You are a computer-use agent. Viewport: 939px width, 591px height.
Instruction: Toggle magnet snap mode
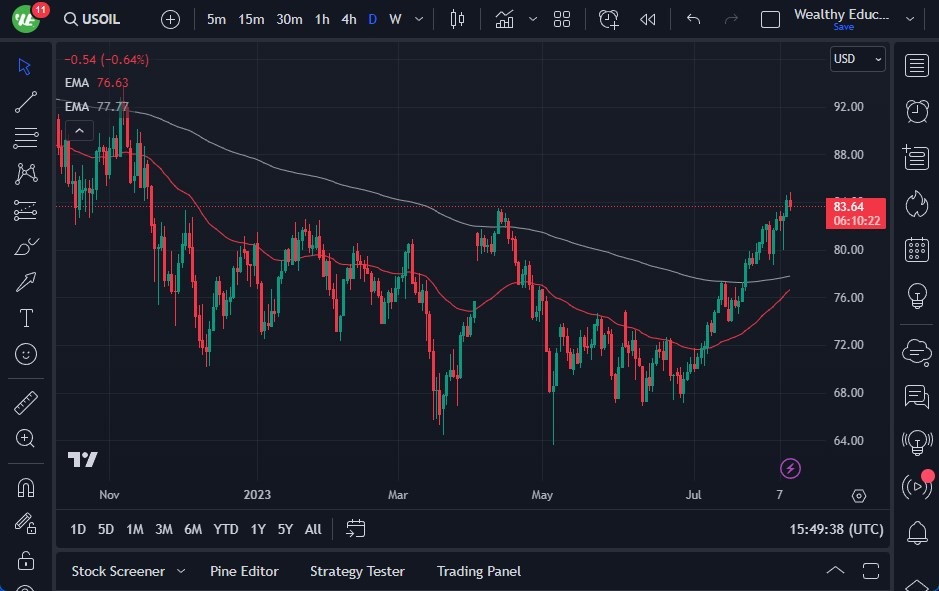point(26,487)
